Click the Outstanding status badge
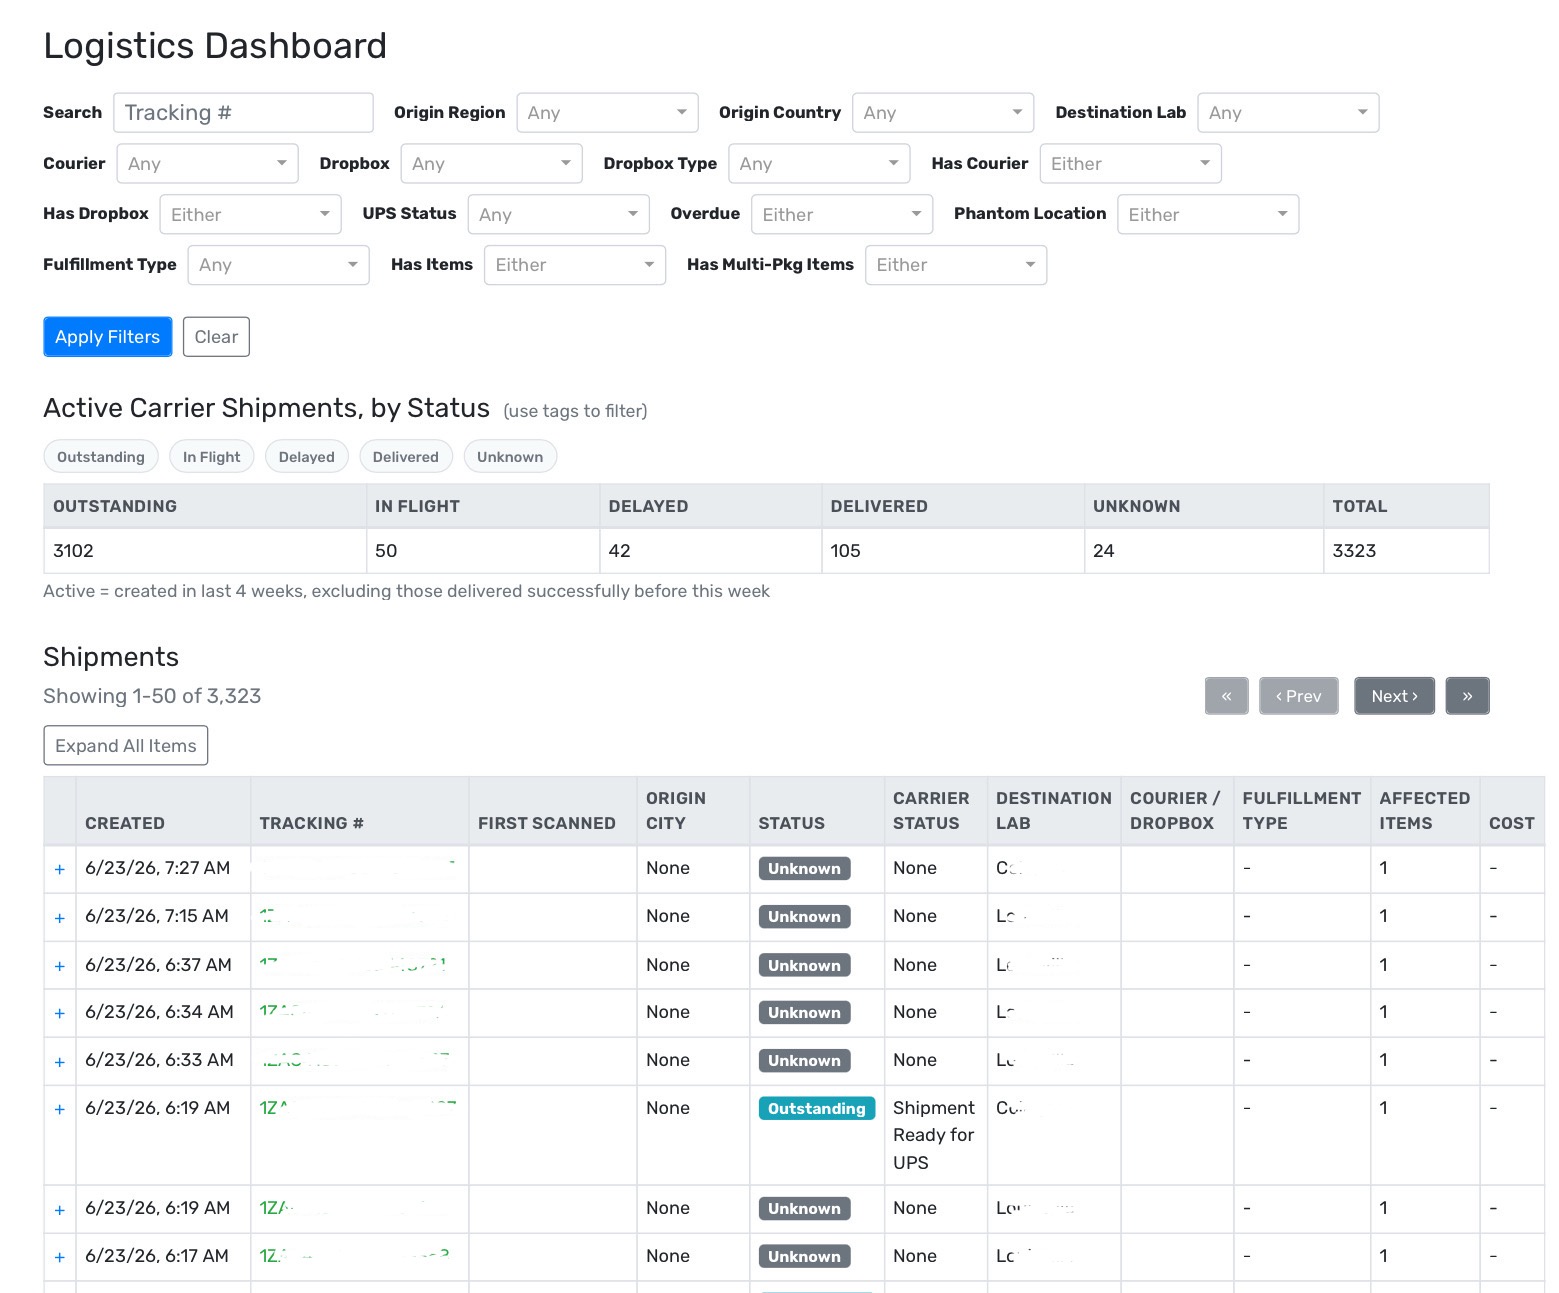Viewport: 1559px width, 1293px height. tap(817, 1109)
